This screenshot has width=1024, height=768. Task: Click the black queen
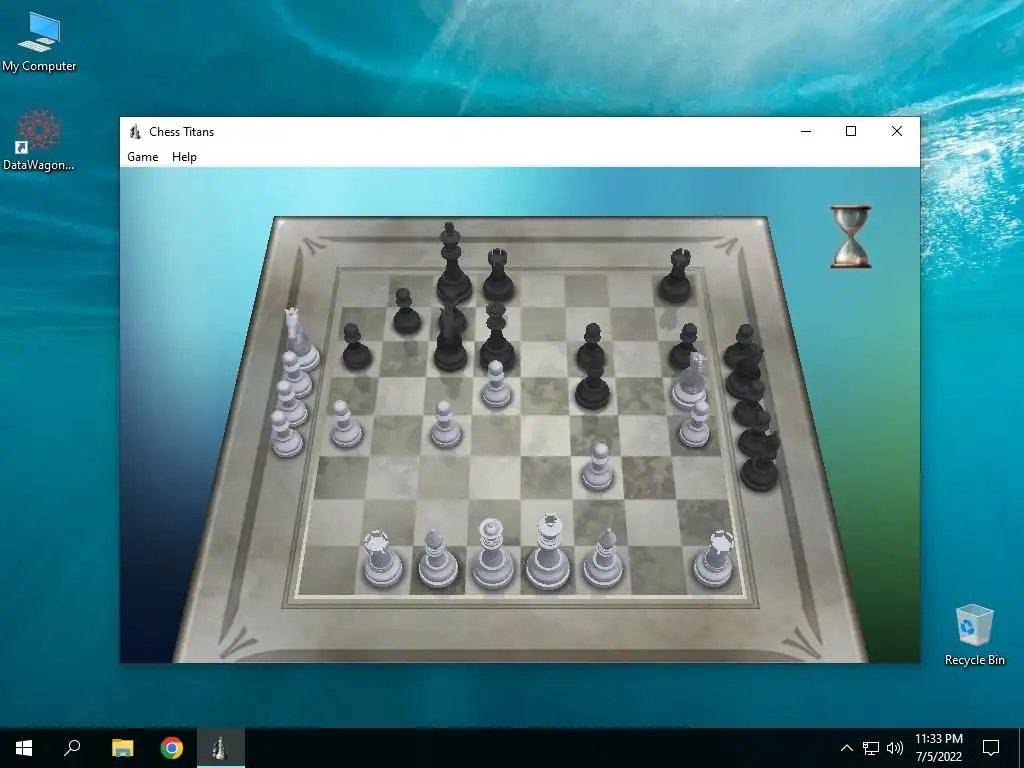497,336
